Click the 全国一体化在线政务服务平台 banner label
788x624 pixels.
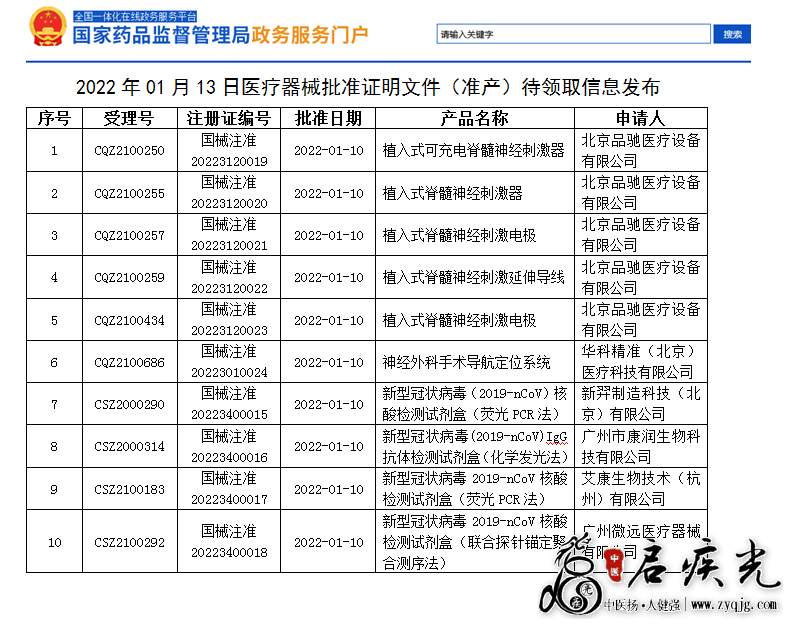pos(135,16)
